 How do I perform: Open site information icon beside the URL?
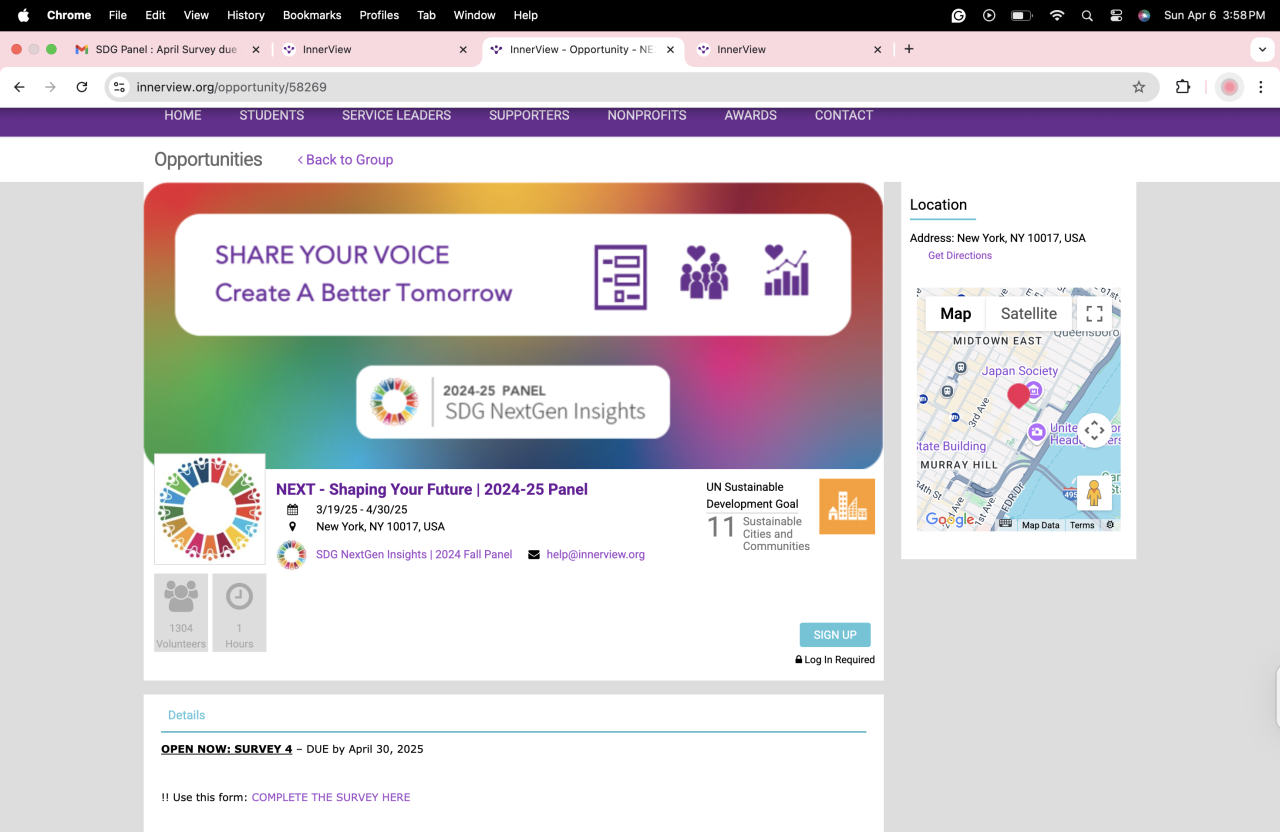pos(119,87)
